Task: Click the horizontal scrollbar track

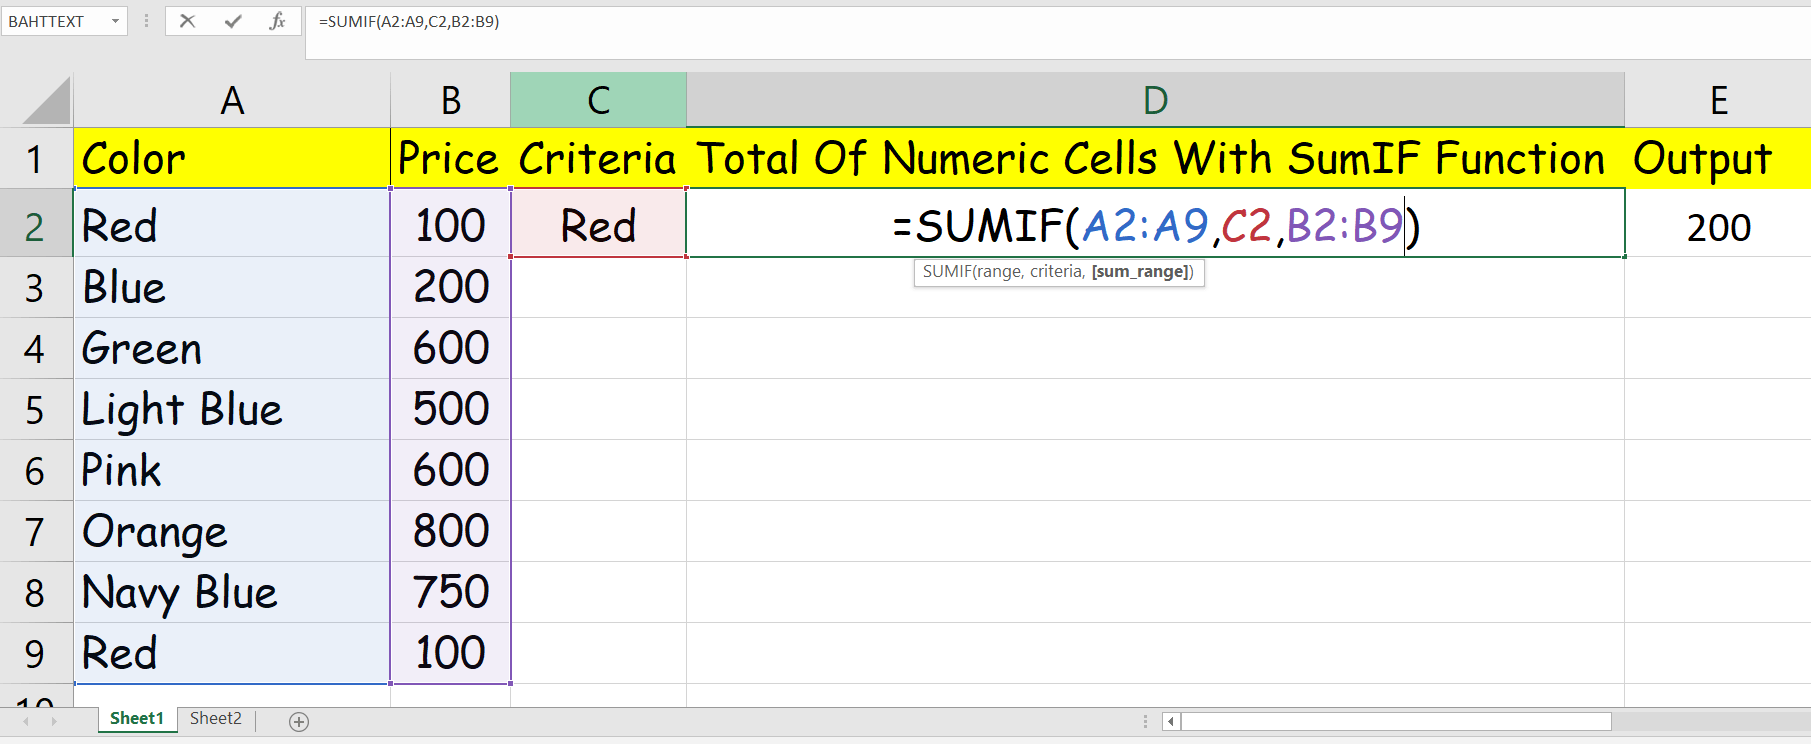Action: click(x=1396, y=721)
